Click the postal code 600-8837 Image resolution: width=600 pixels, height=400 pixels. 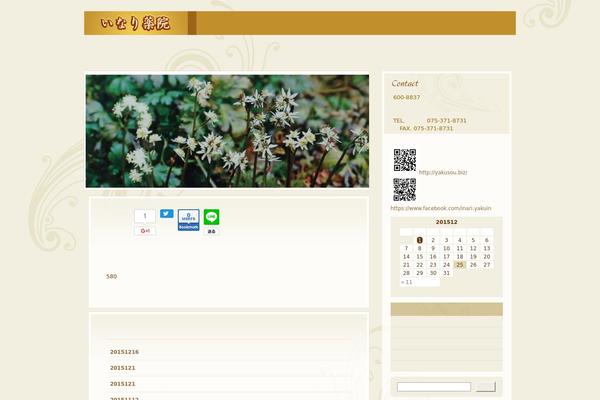[x=406, y=97]
